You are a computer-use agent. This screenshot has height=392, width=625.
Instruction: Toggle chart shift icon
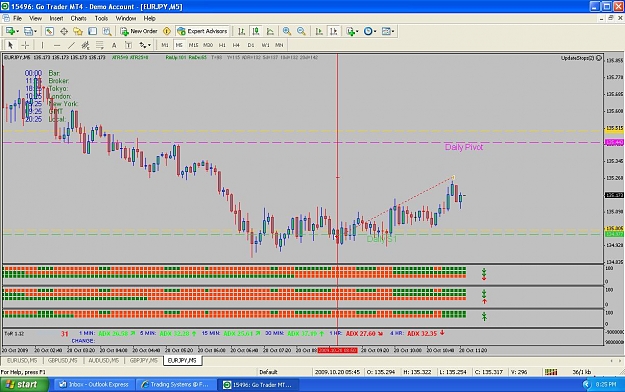334,31
